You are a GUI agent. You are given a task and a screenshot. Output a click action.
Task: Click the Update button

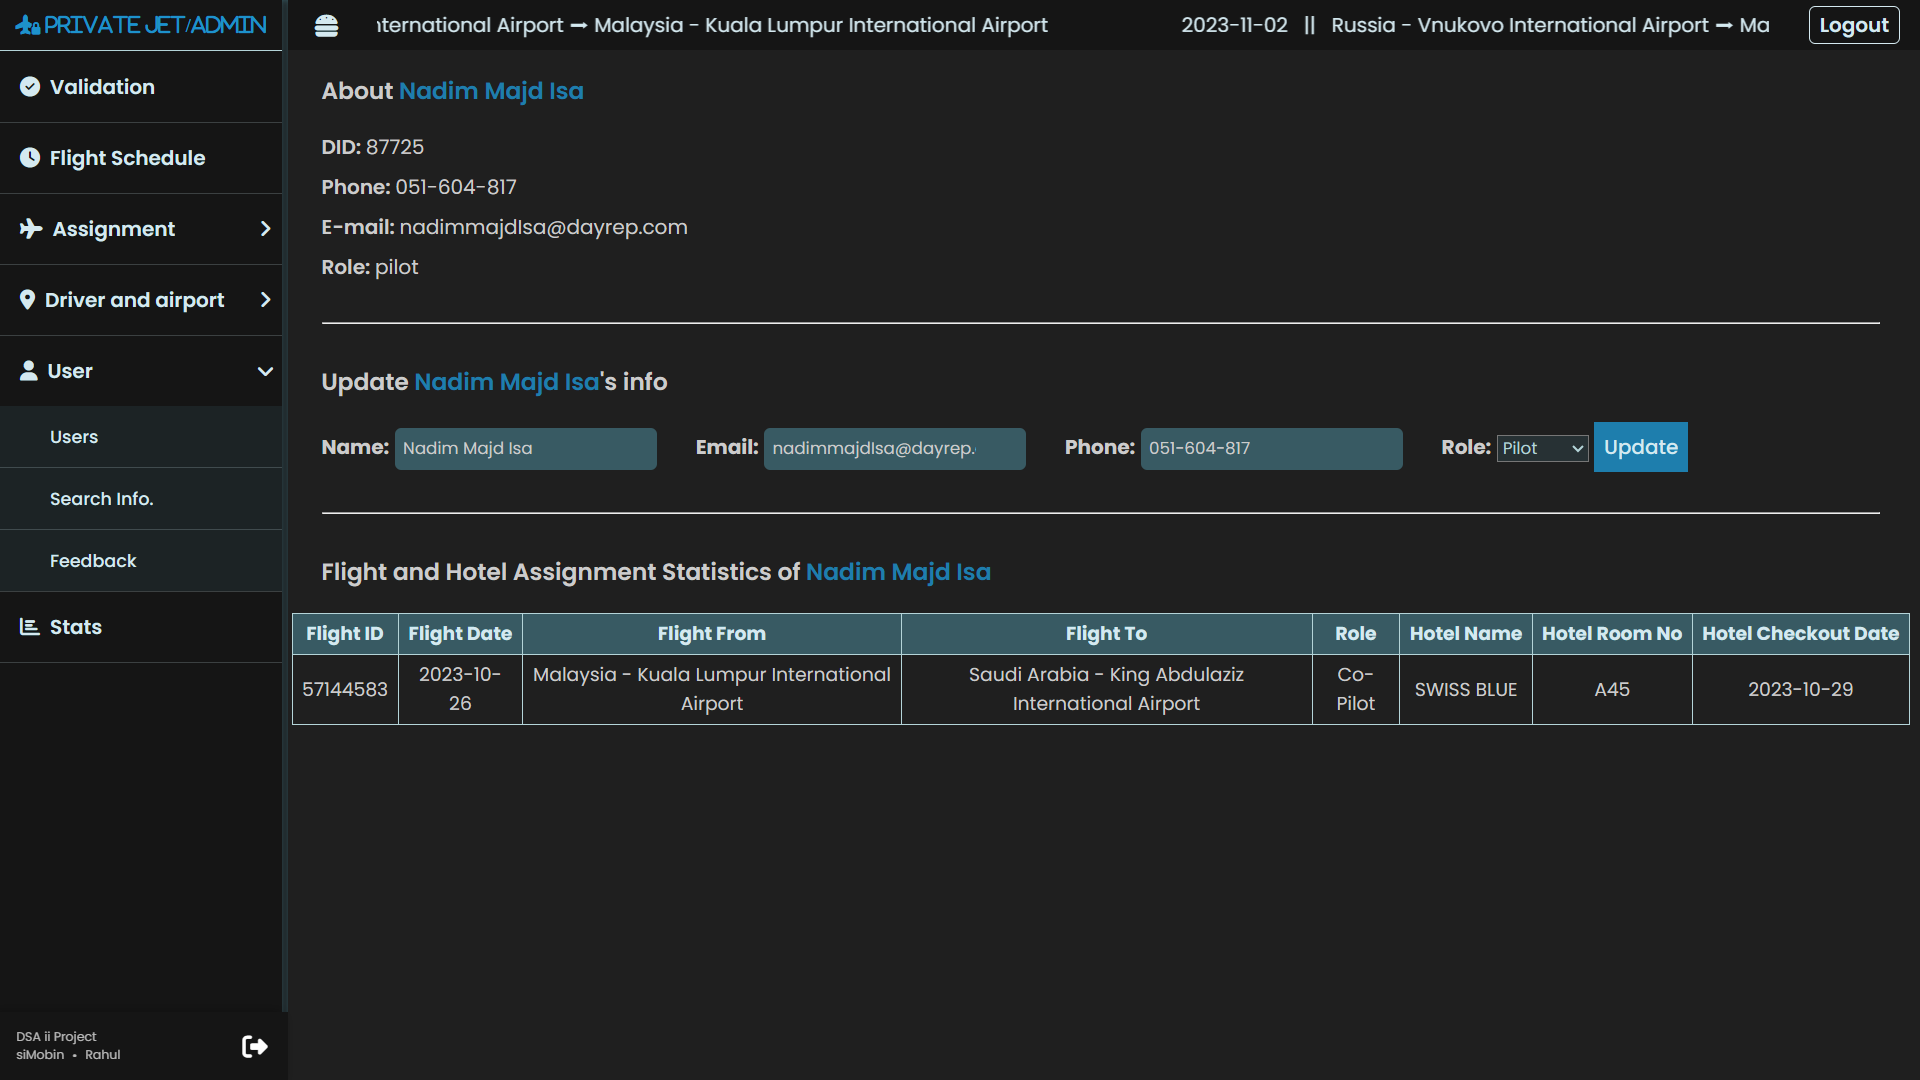click(1640, 447)
